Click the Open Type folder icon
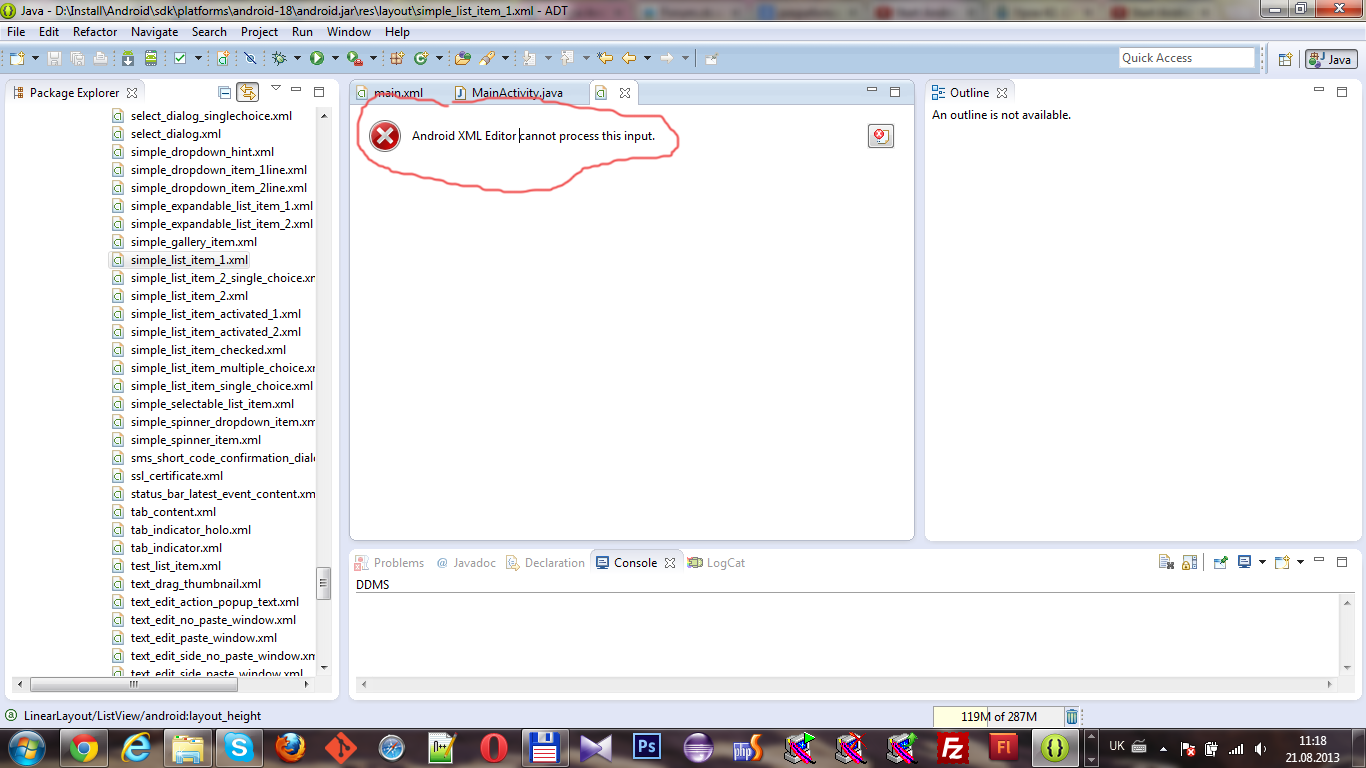Image resolution: width=1366 pixels, height=768 pixels. click(461, 58)
